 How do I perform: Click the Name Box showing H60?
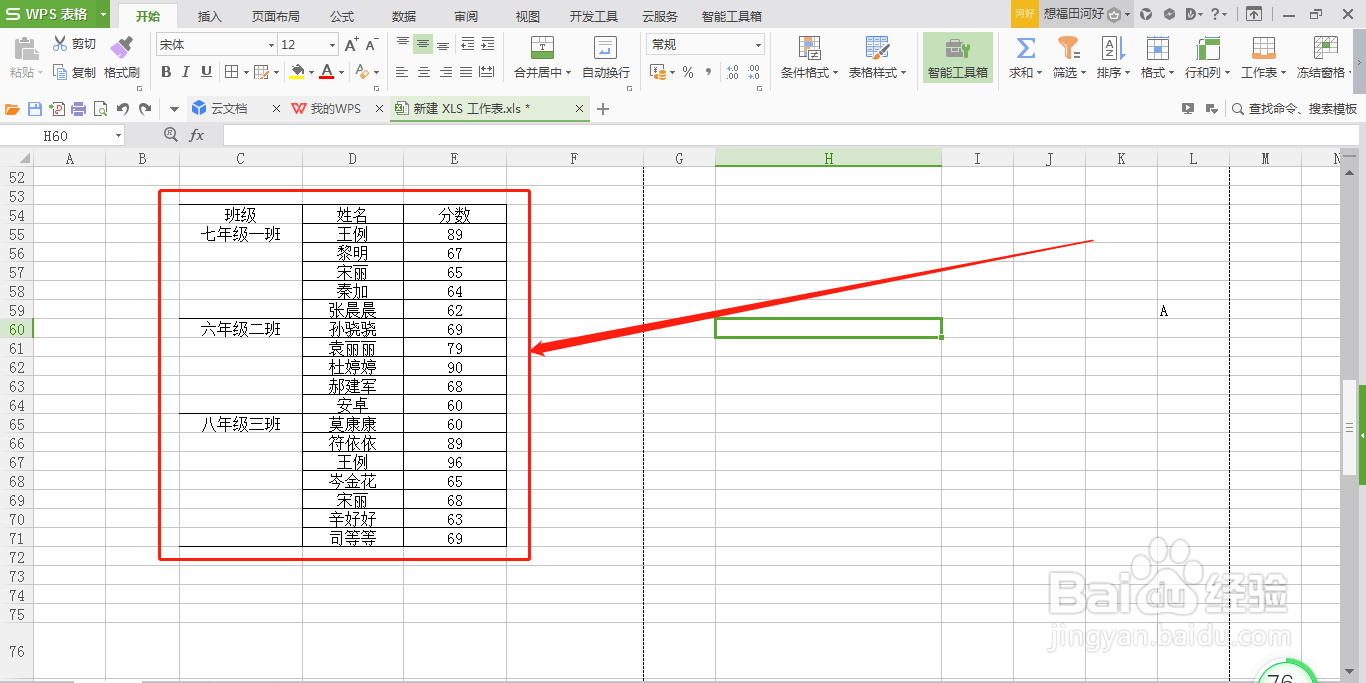point(62,135)
